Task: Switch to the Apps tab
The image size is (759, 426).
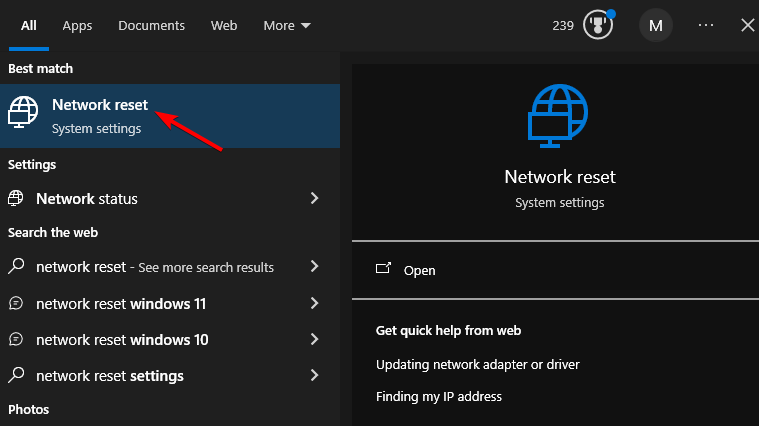Action: (x=77, y=26)
